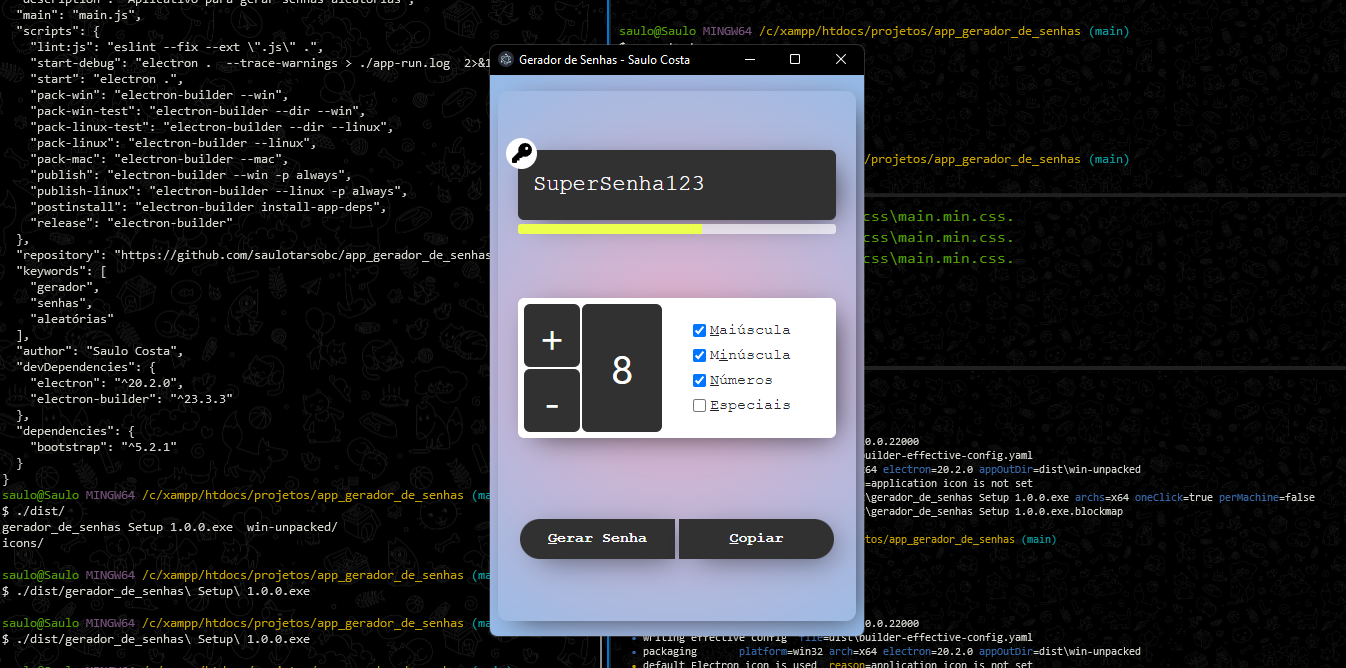
Task: Close the Gerador de Senhas window
Action: (x=840, y=60)
